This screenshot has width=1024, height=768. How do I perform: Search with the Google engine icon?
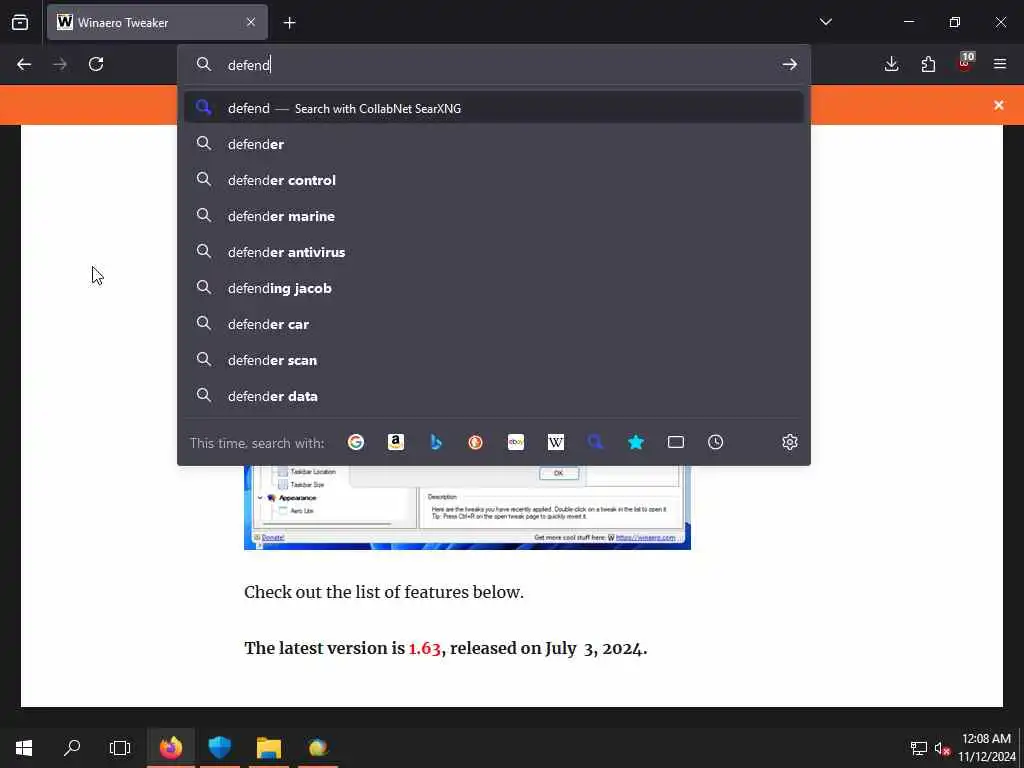(356, 442)
